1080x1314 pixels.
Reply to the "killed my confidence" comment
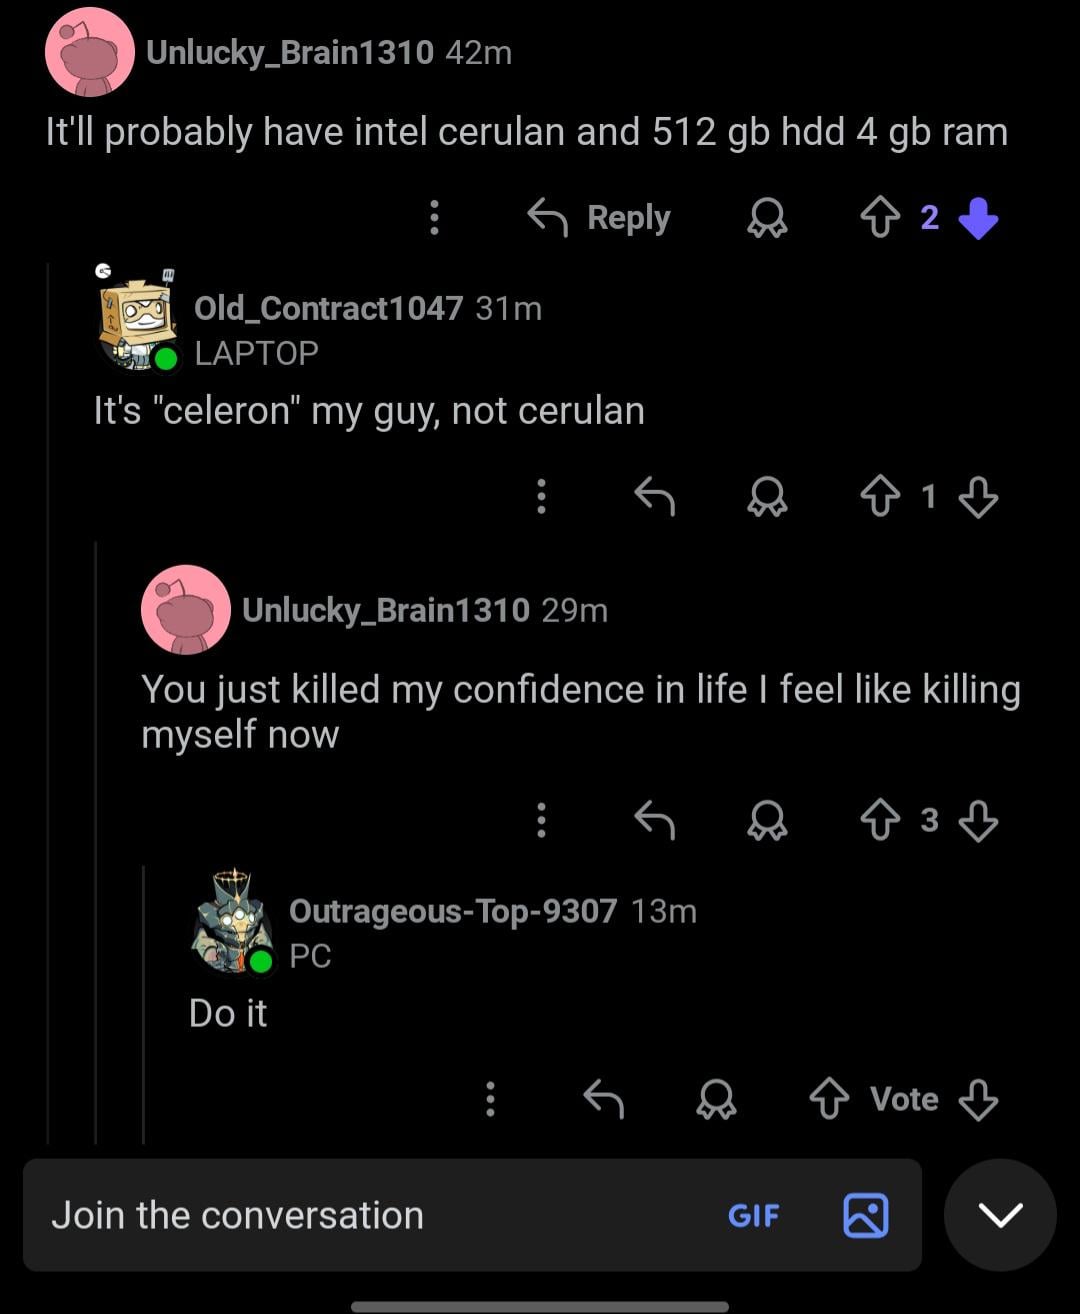(655, 820)
